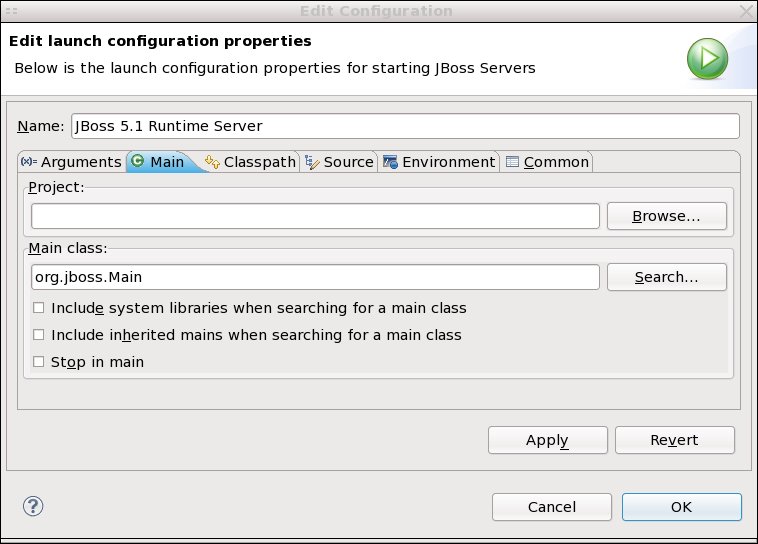Focus the Name field with JBoss 5.1 Runtime Server
The width and height of the screenshot is (758, 544).
405,126
